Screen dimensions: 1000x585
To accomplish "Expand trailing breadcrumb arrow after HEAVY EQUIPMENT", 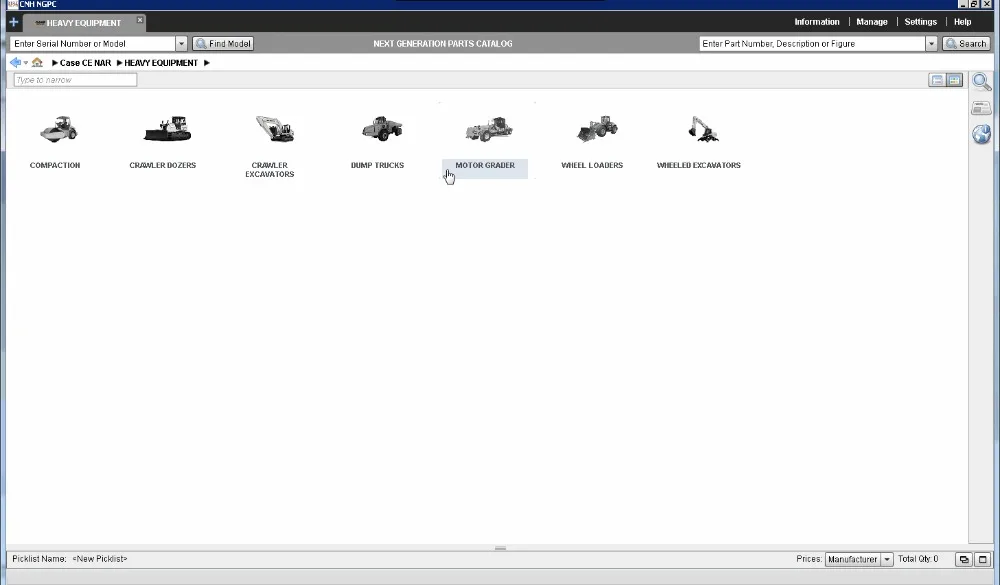I will [x=207, y=63].
